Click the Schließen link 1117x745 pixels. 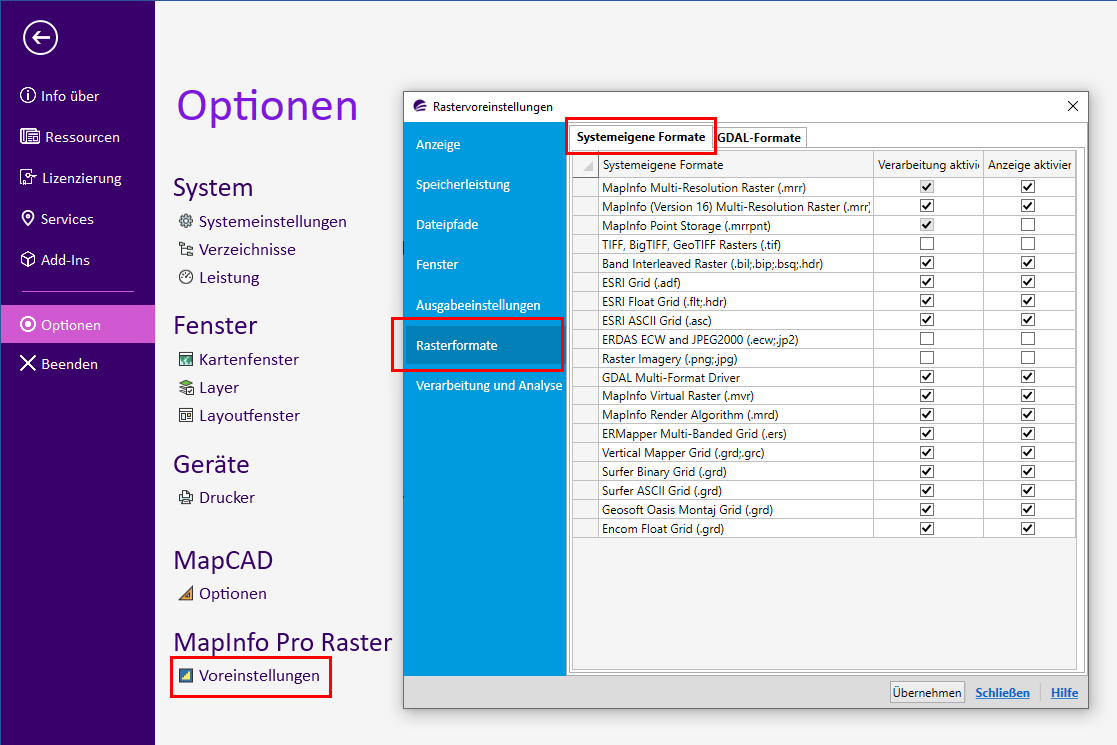click(1002, 693)
